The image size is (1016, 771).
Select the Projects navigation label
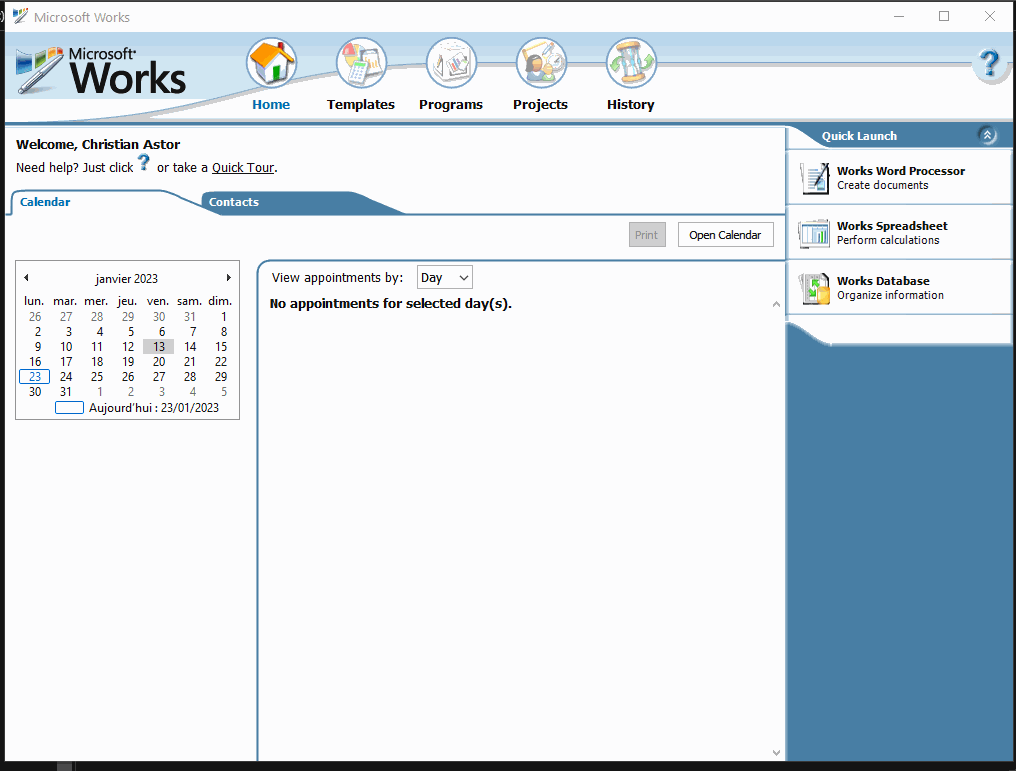pyautogui.click(x=540, y=104)
